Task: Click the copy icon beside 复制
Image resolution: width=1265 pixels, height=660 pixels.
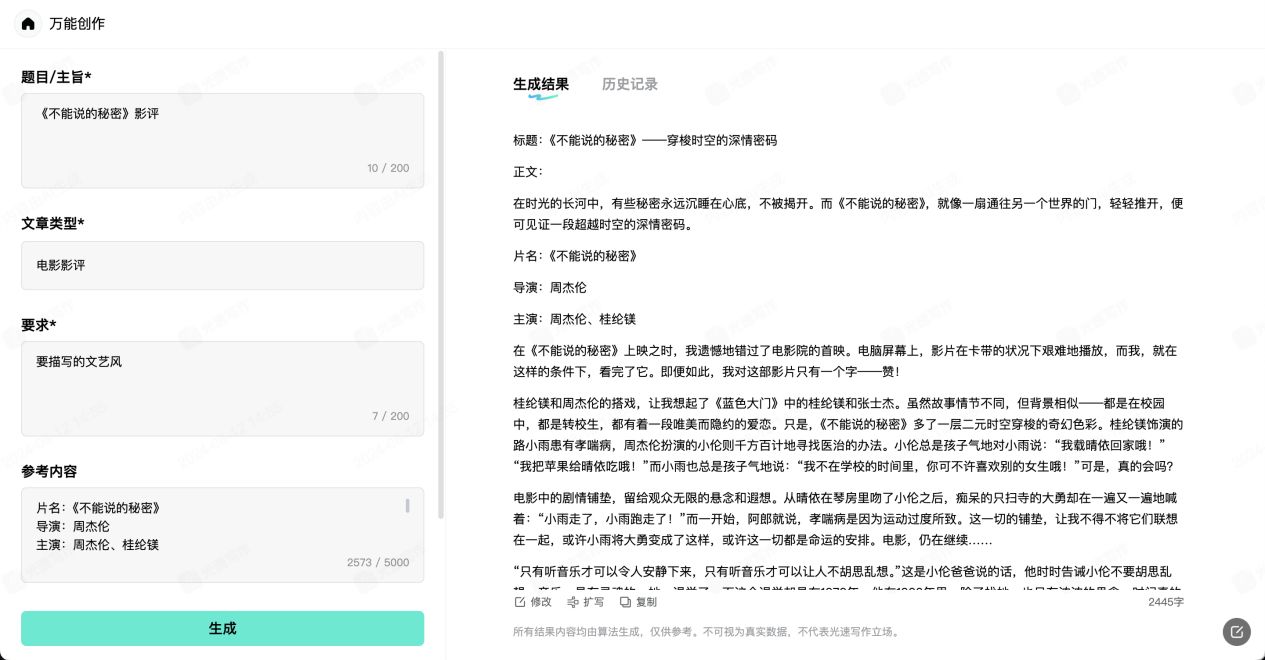Action: (625, 602)
